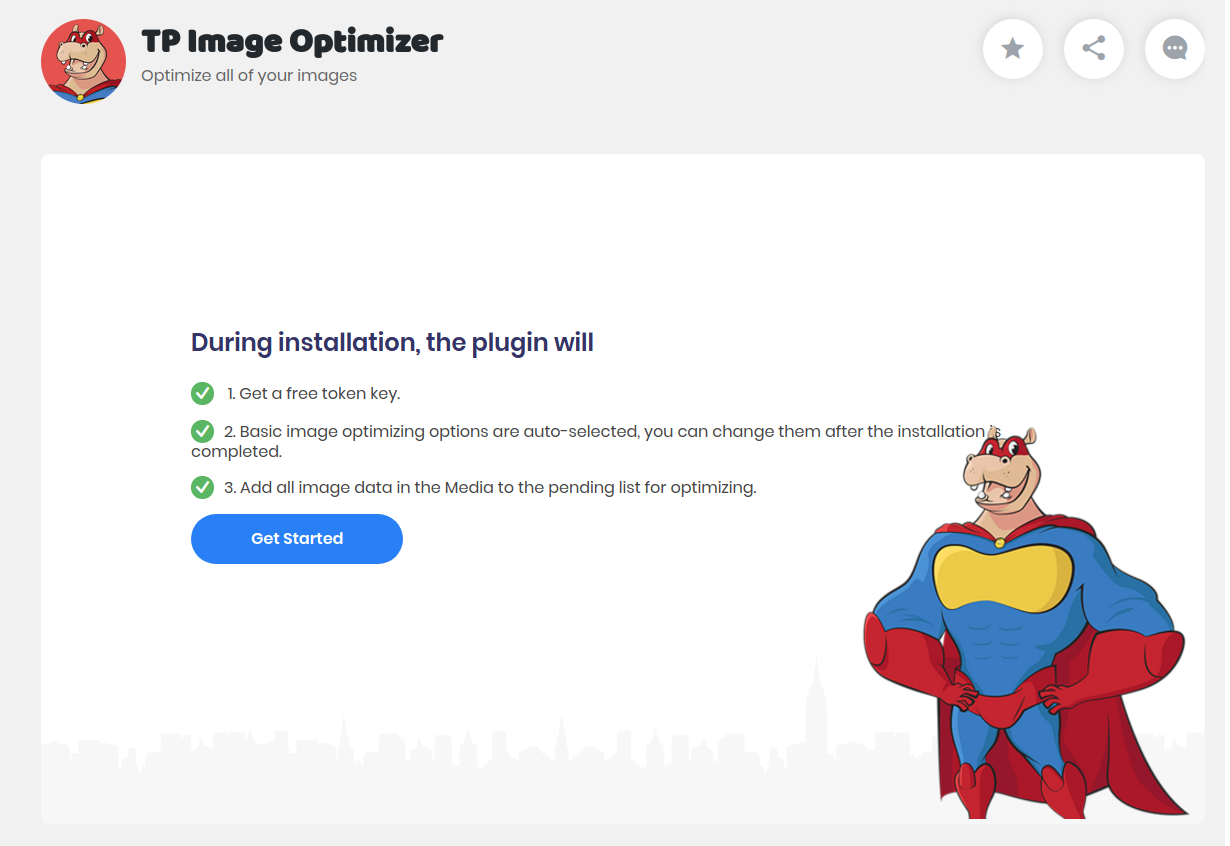Click green checkmark beside free token key
Image resolution: width=1230 pixels, height=846 pixels.
pyautogui.click(x=202, y=393)
